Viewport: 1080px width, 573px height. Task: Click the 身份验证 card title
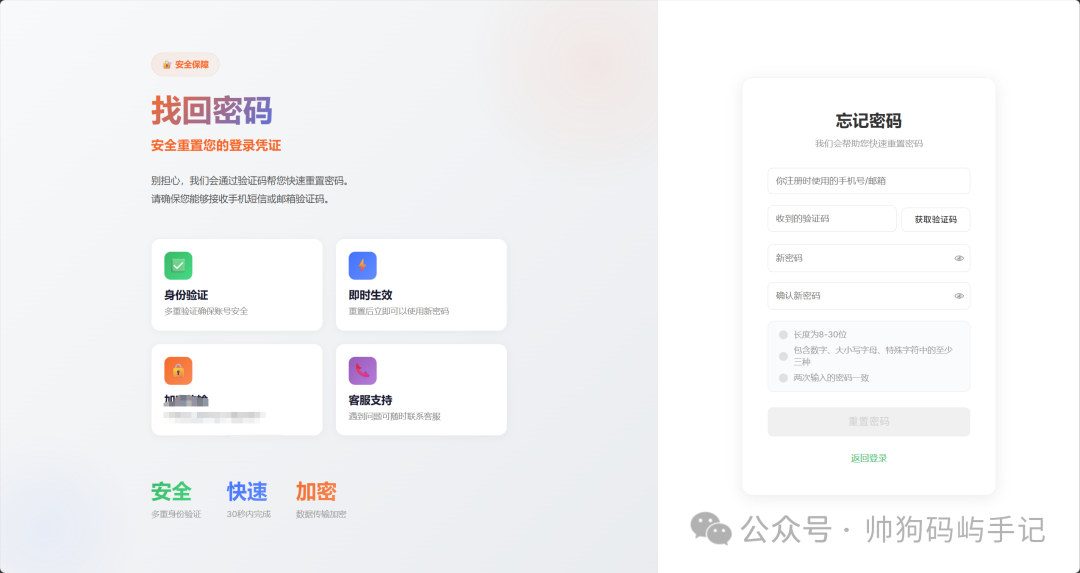(x=186, y=295)
